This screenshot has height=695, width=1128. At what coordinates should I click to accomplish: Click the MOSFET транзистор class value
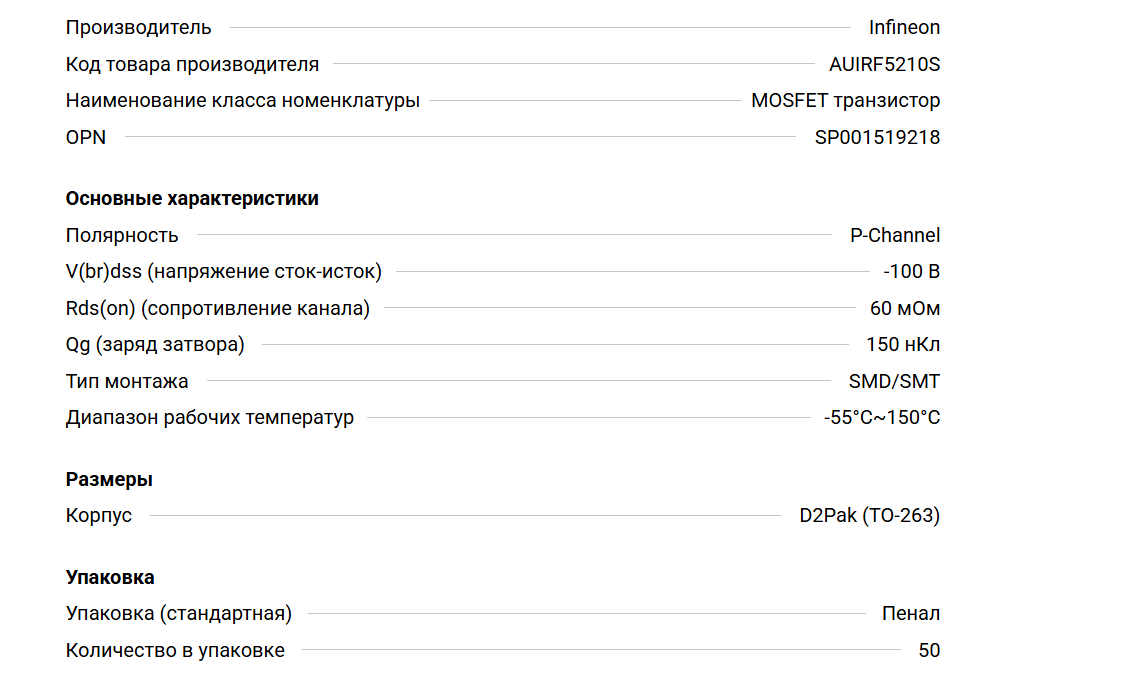pos(845,101)
